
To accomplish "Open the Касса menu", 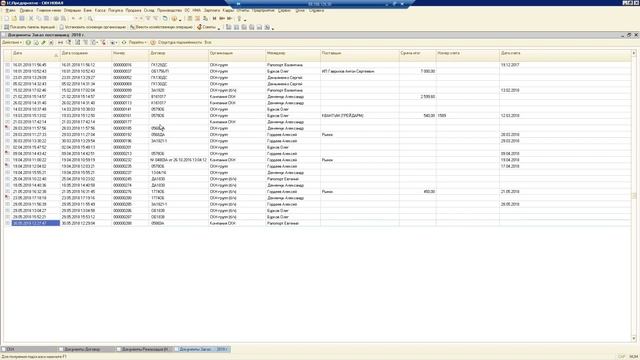I will [100, 11].
